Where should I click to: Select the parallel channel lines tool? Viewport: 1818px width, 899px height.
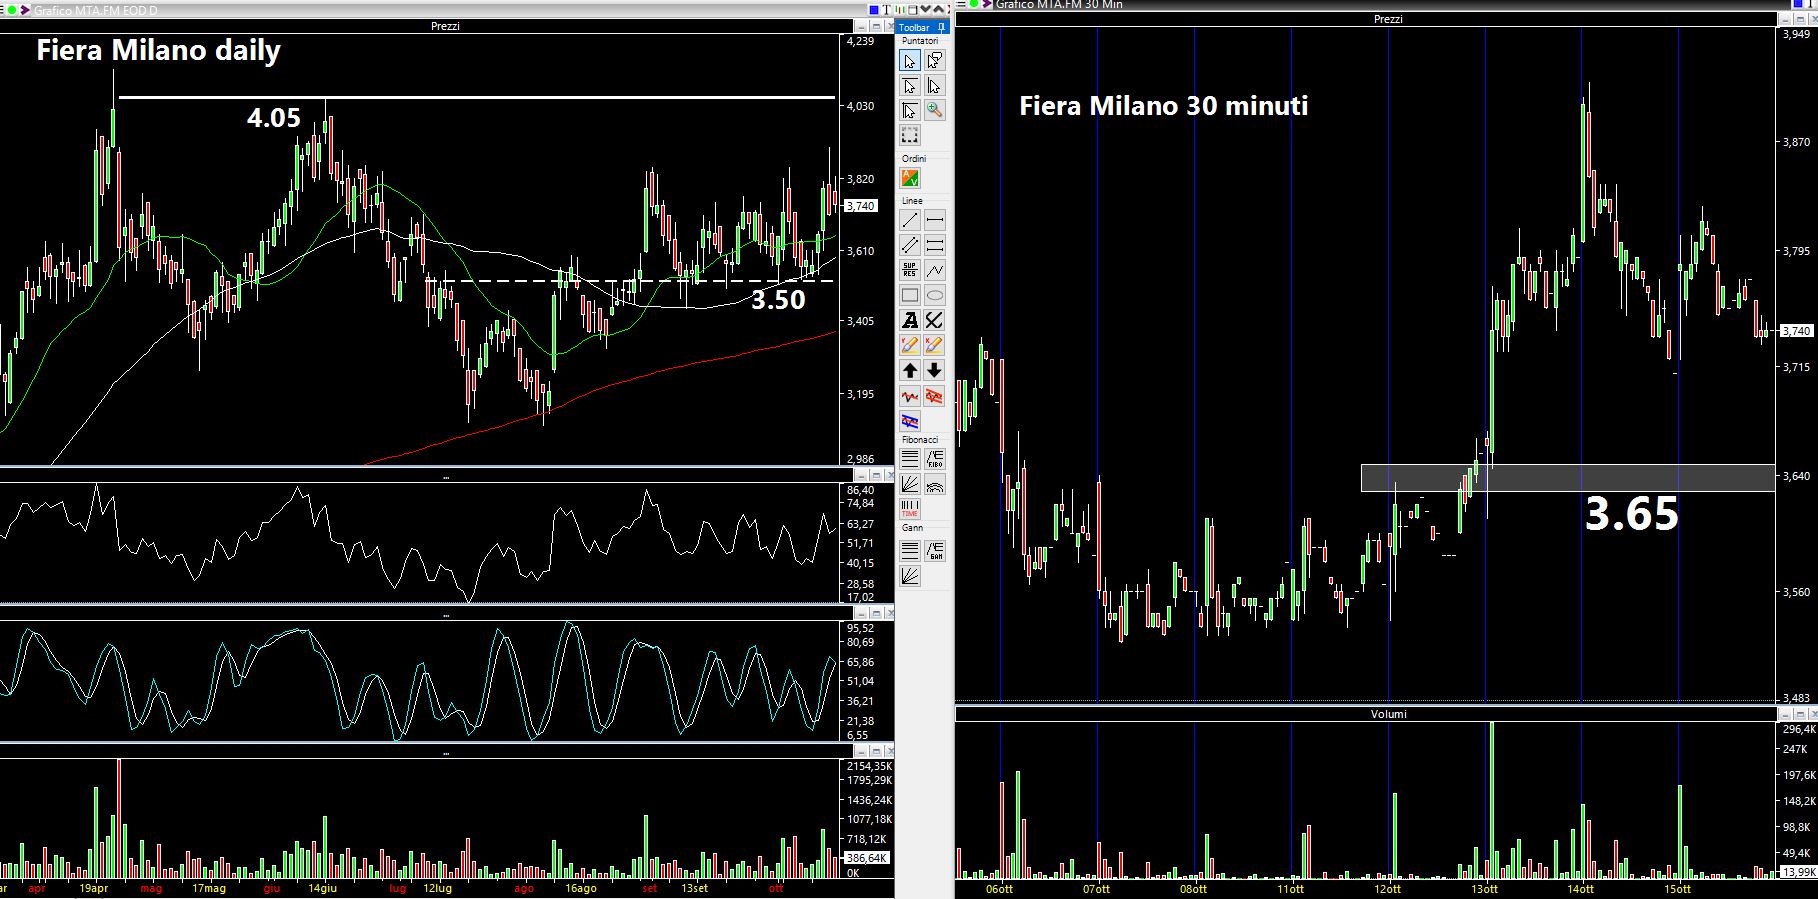[910, 245]
